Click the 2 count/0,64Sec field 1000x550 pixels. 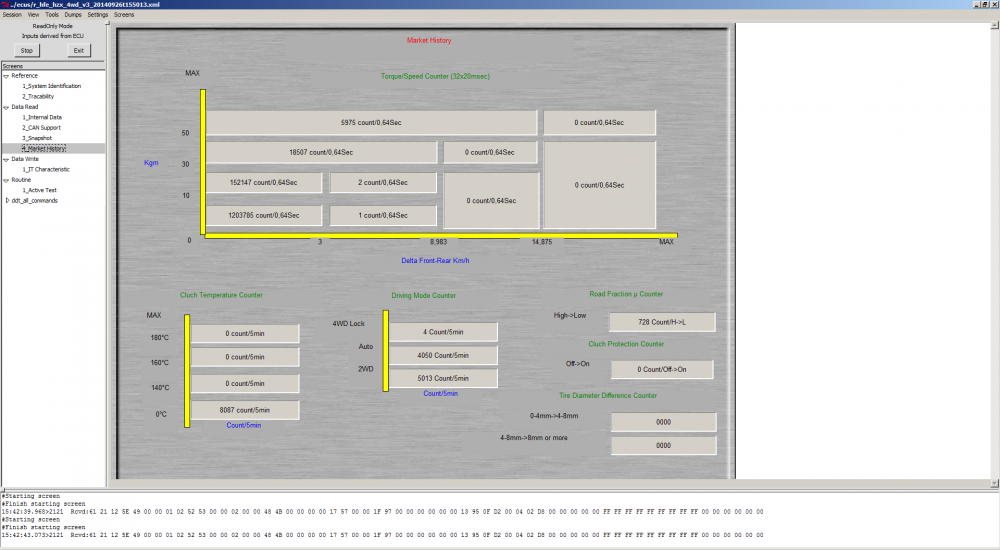(x=383, y=182)
